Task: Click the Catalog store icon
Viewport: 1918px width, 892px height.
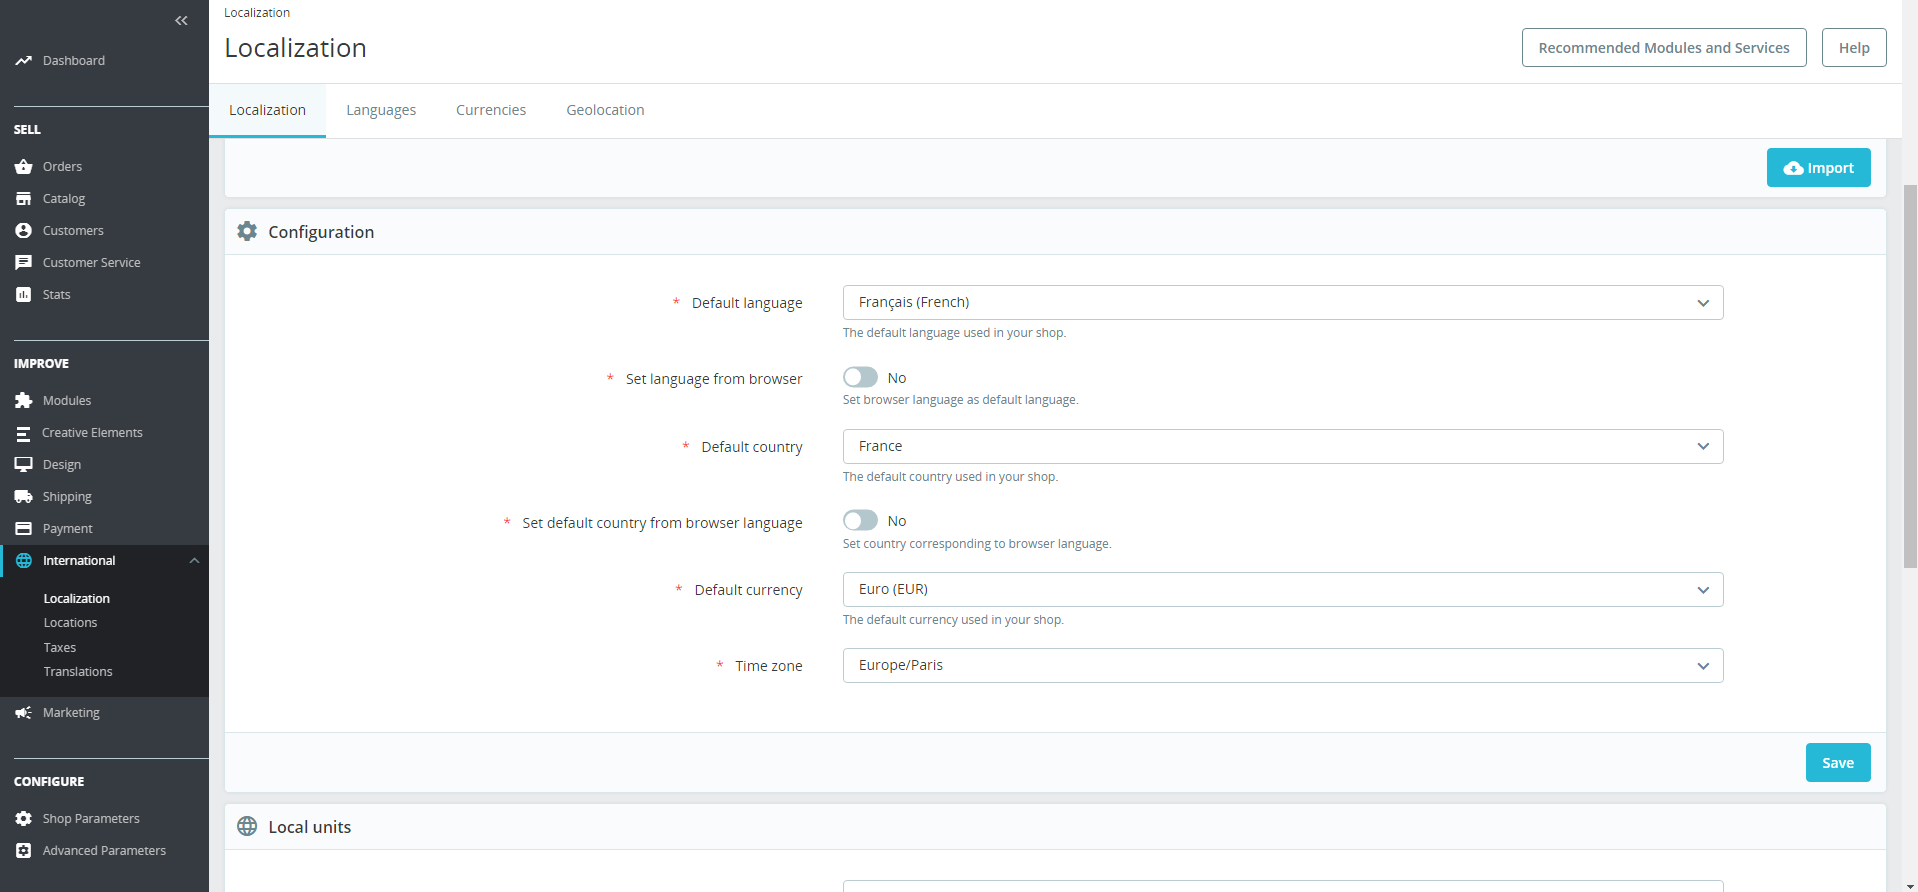Action: tap(24, 199)
